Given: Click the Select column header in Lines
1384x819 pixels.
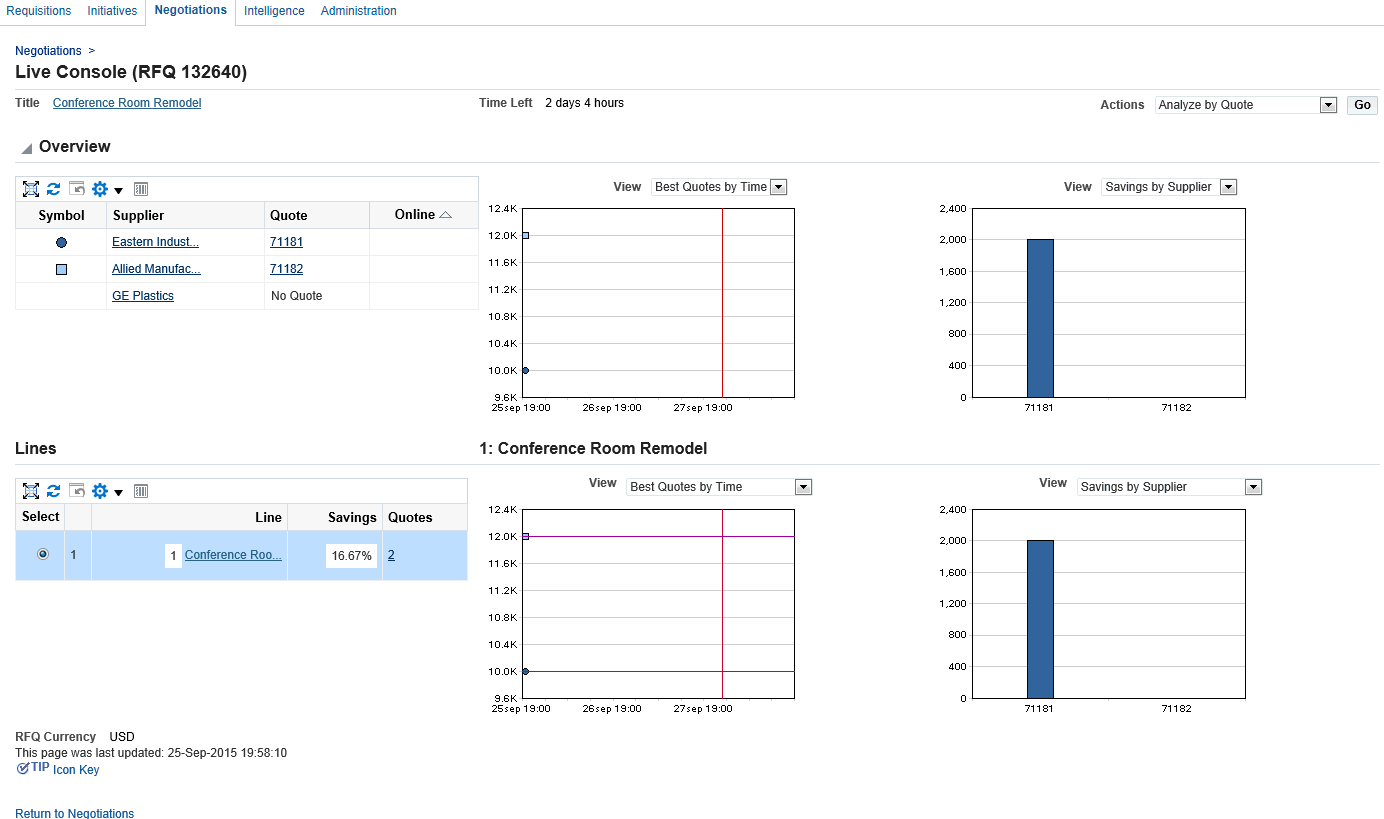Looking at the screenshot, I should 41,517.
